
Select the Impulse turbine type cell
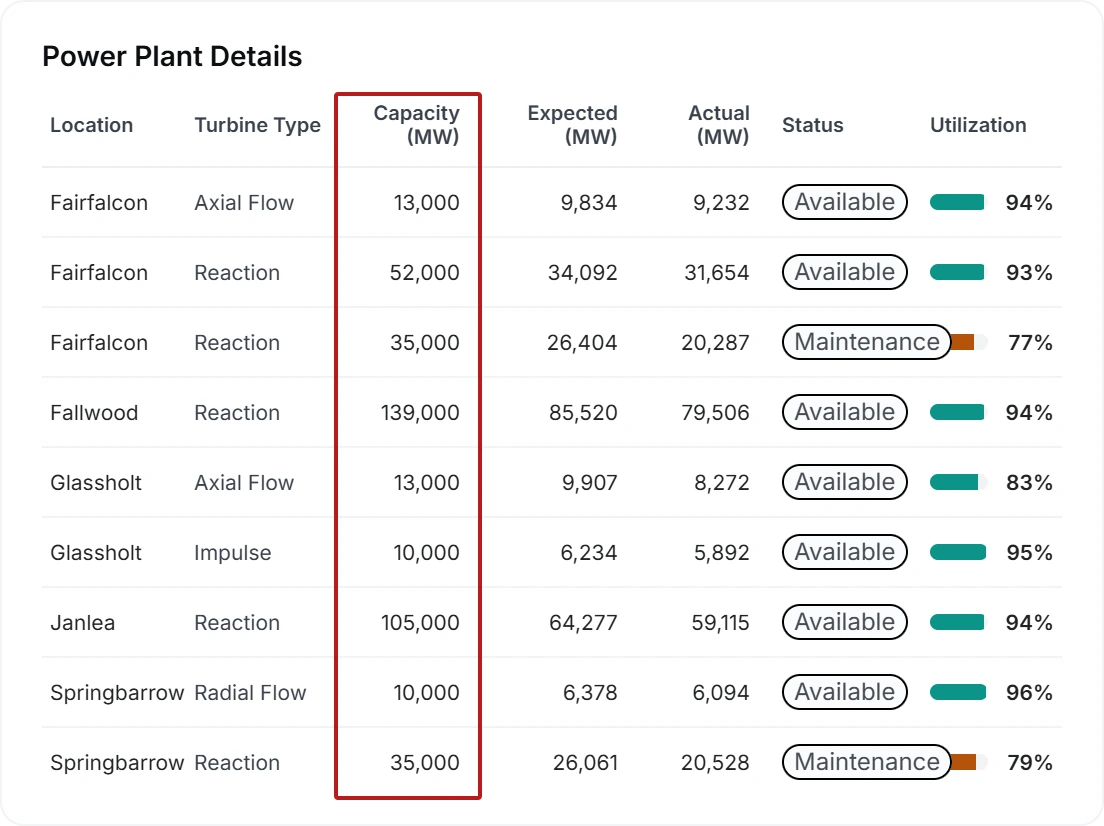[x=232, y=553]
